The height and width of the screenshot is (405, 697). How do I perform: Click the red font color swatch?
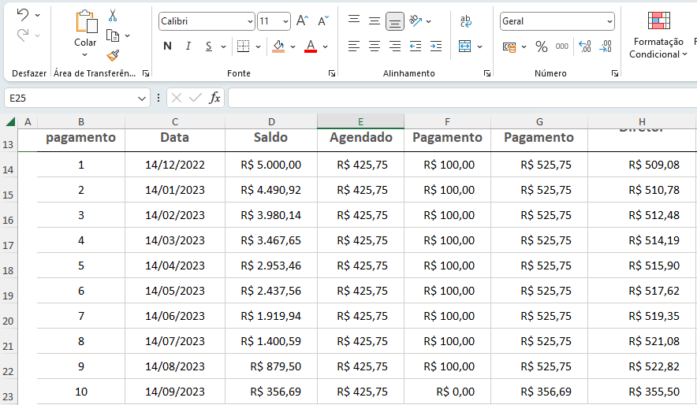point(311,47)
